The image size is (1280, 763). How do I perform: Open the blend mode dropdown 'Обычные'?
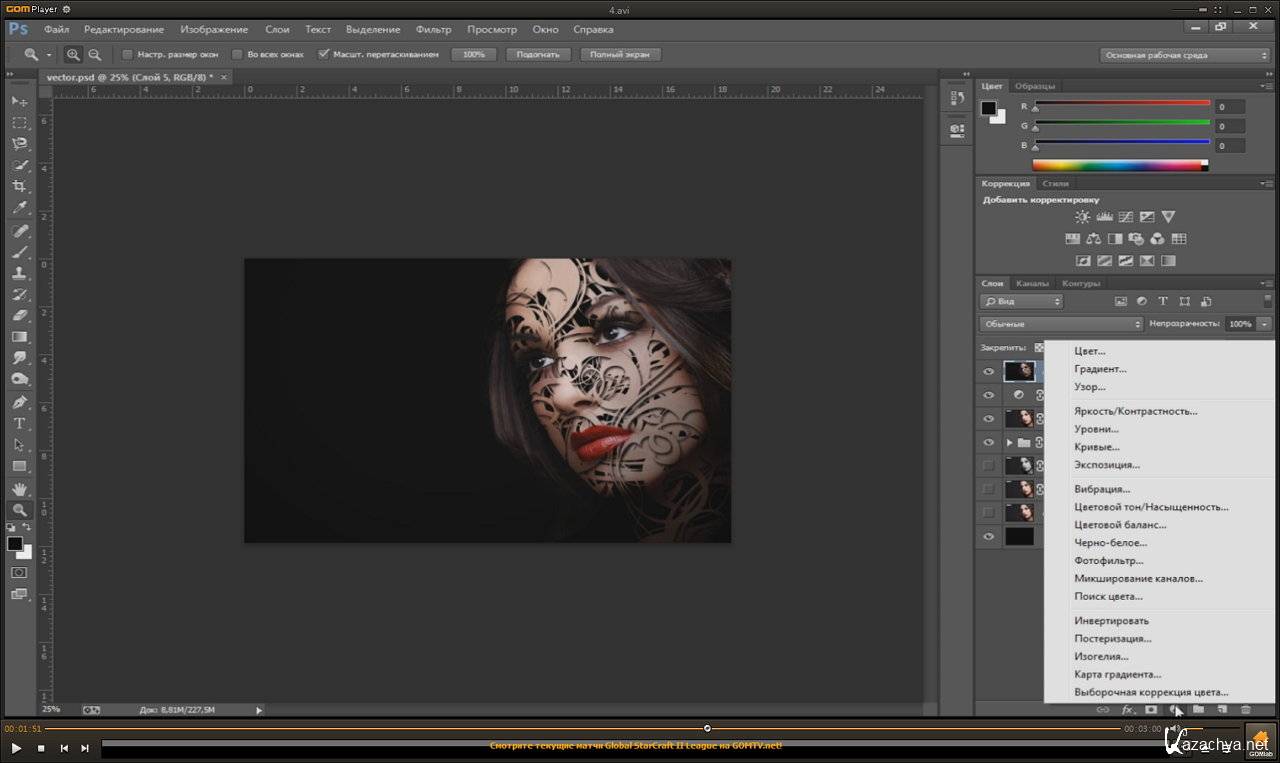pyautogui.click(x=1061, y=324)
